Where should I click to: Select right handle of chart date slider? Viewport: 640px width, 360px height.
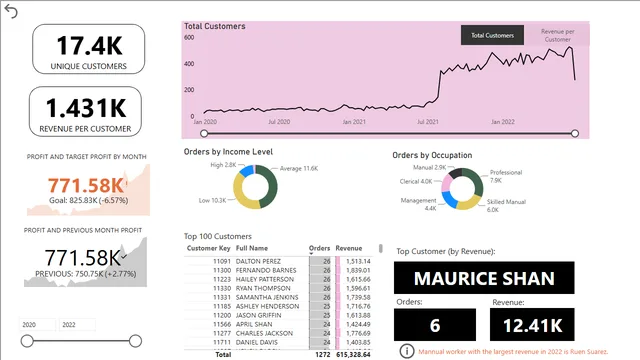pyautogui.click(x=575, y=133)
